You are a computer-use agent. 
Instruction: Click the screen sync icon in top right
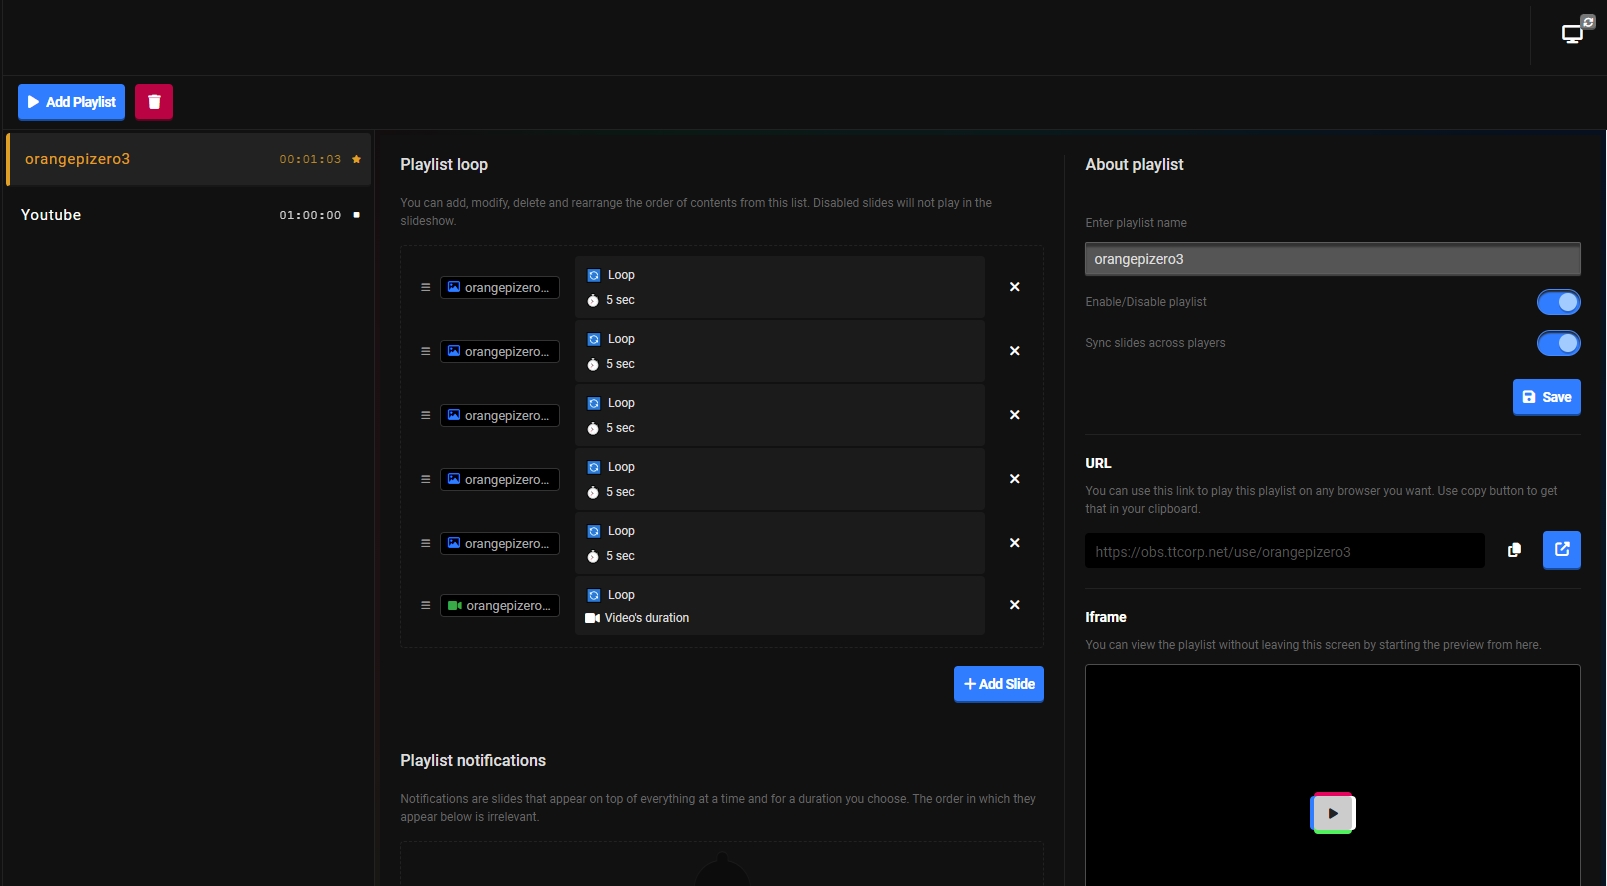point(1577,31)
